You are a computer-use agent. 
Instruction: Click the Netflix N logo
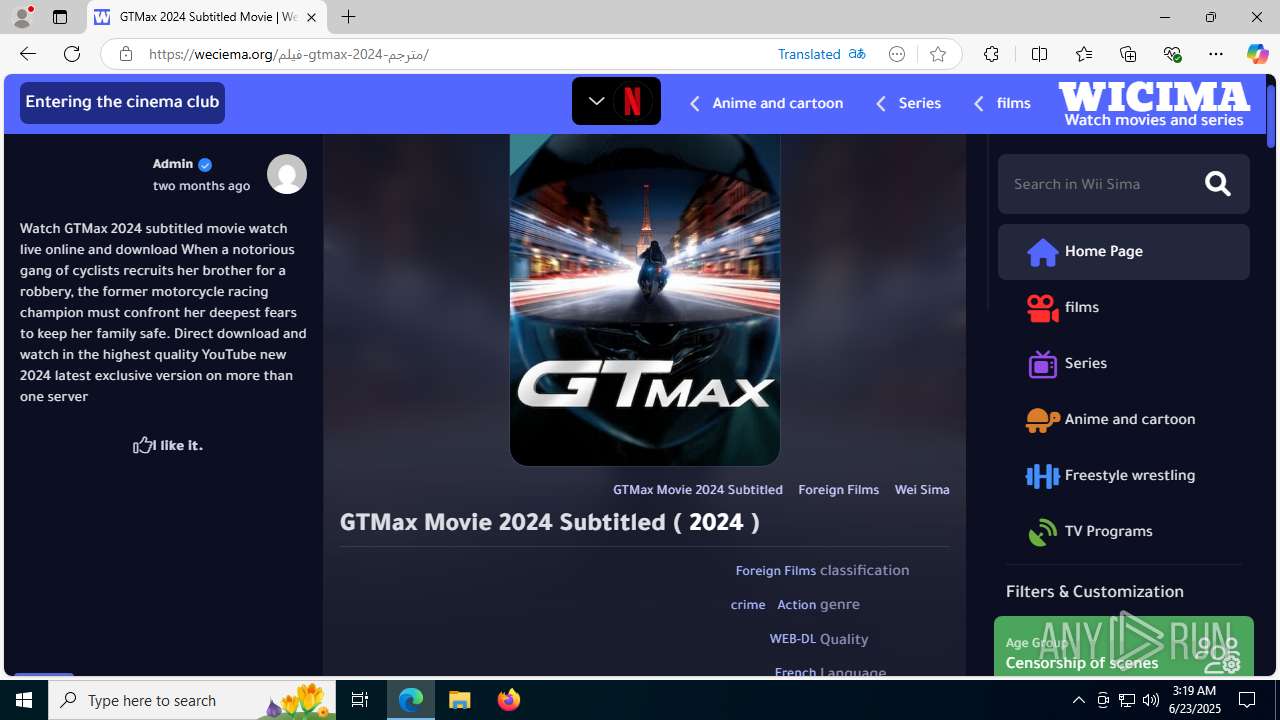tap(632, 101)
